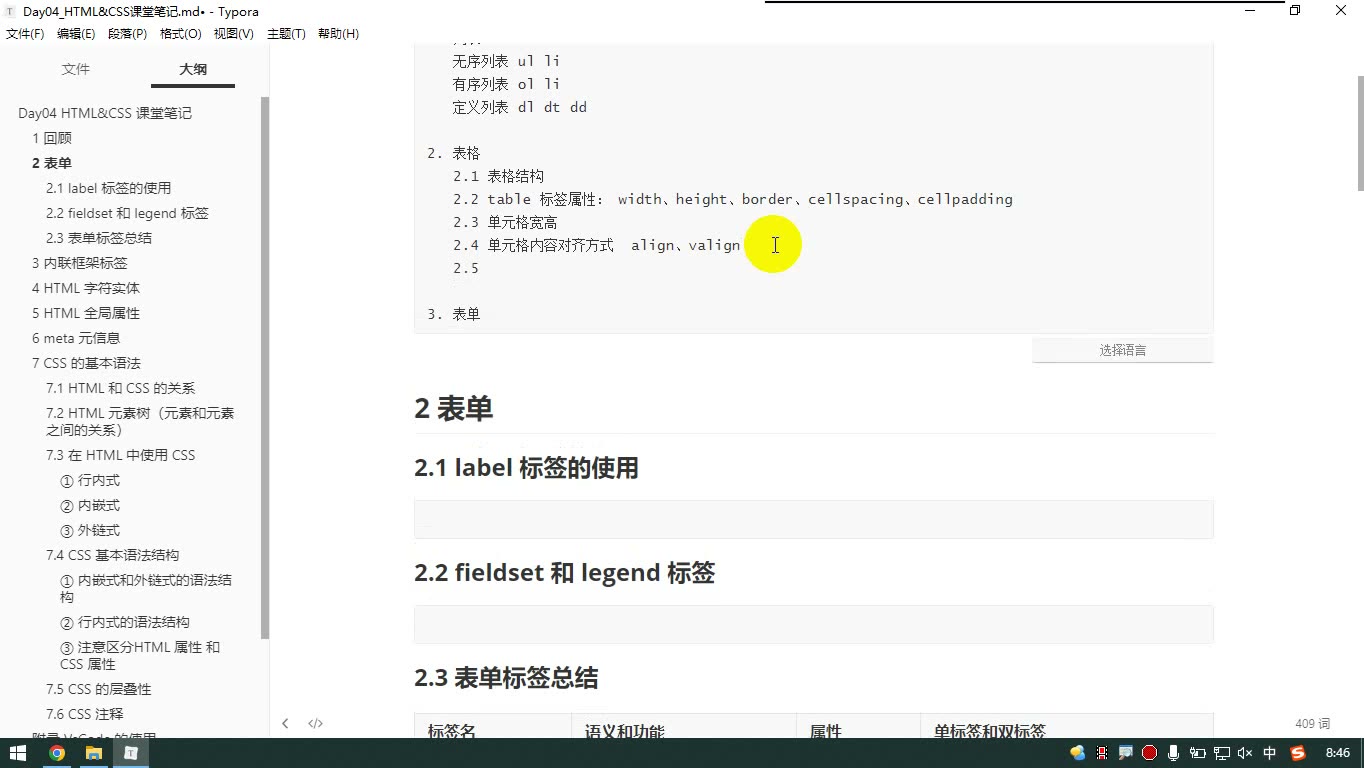This screenshot has height=768, width=1364.
Task: Switch sidebar to 文件 tab
Action: point(76,69)
